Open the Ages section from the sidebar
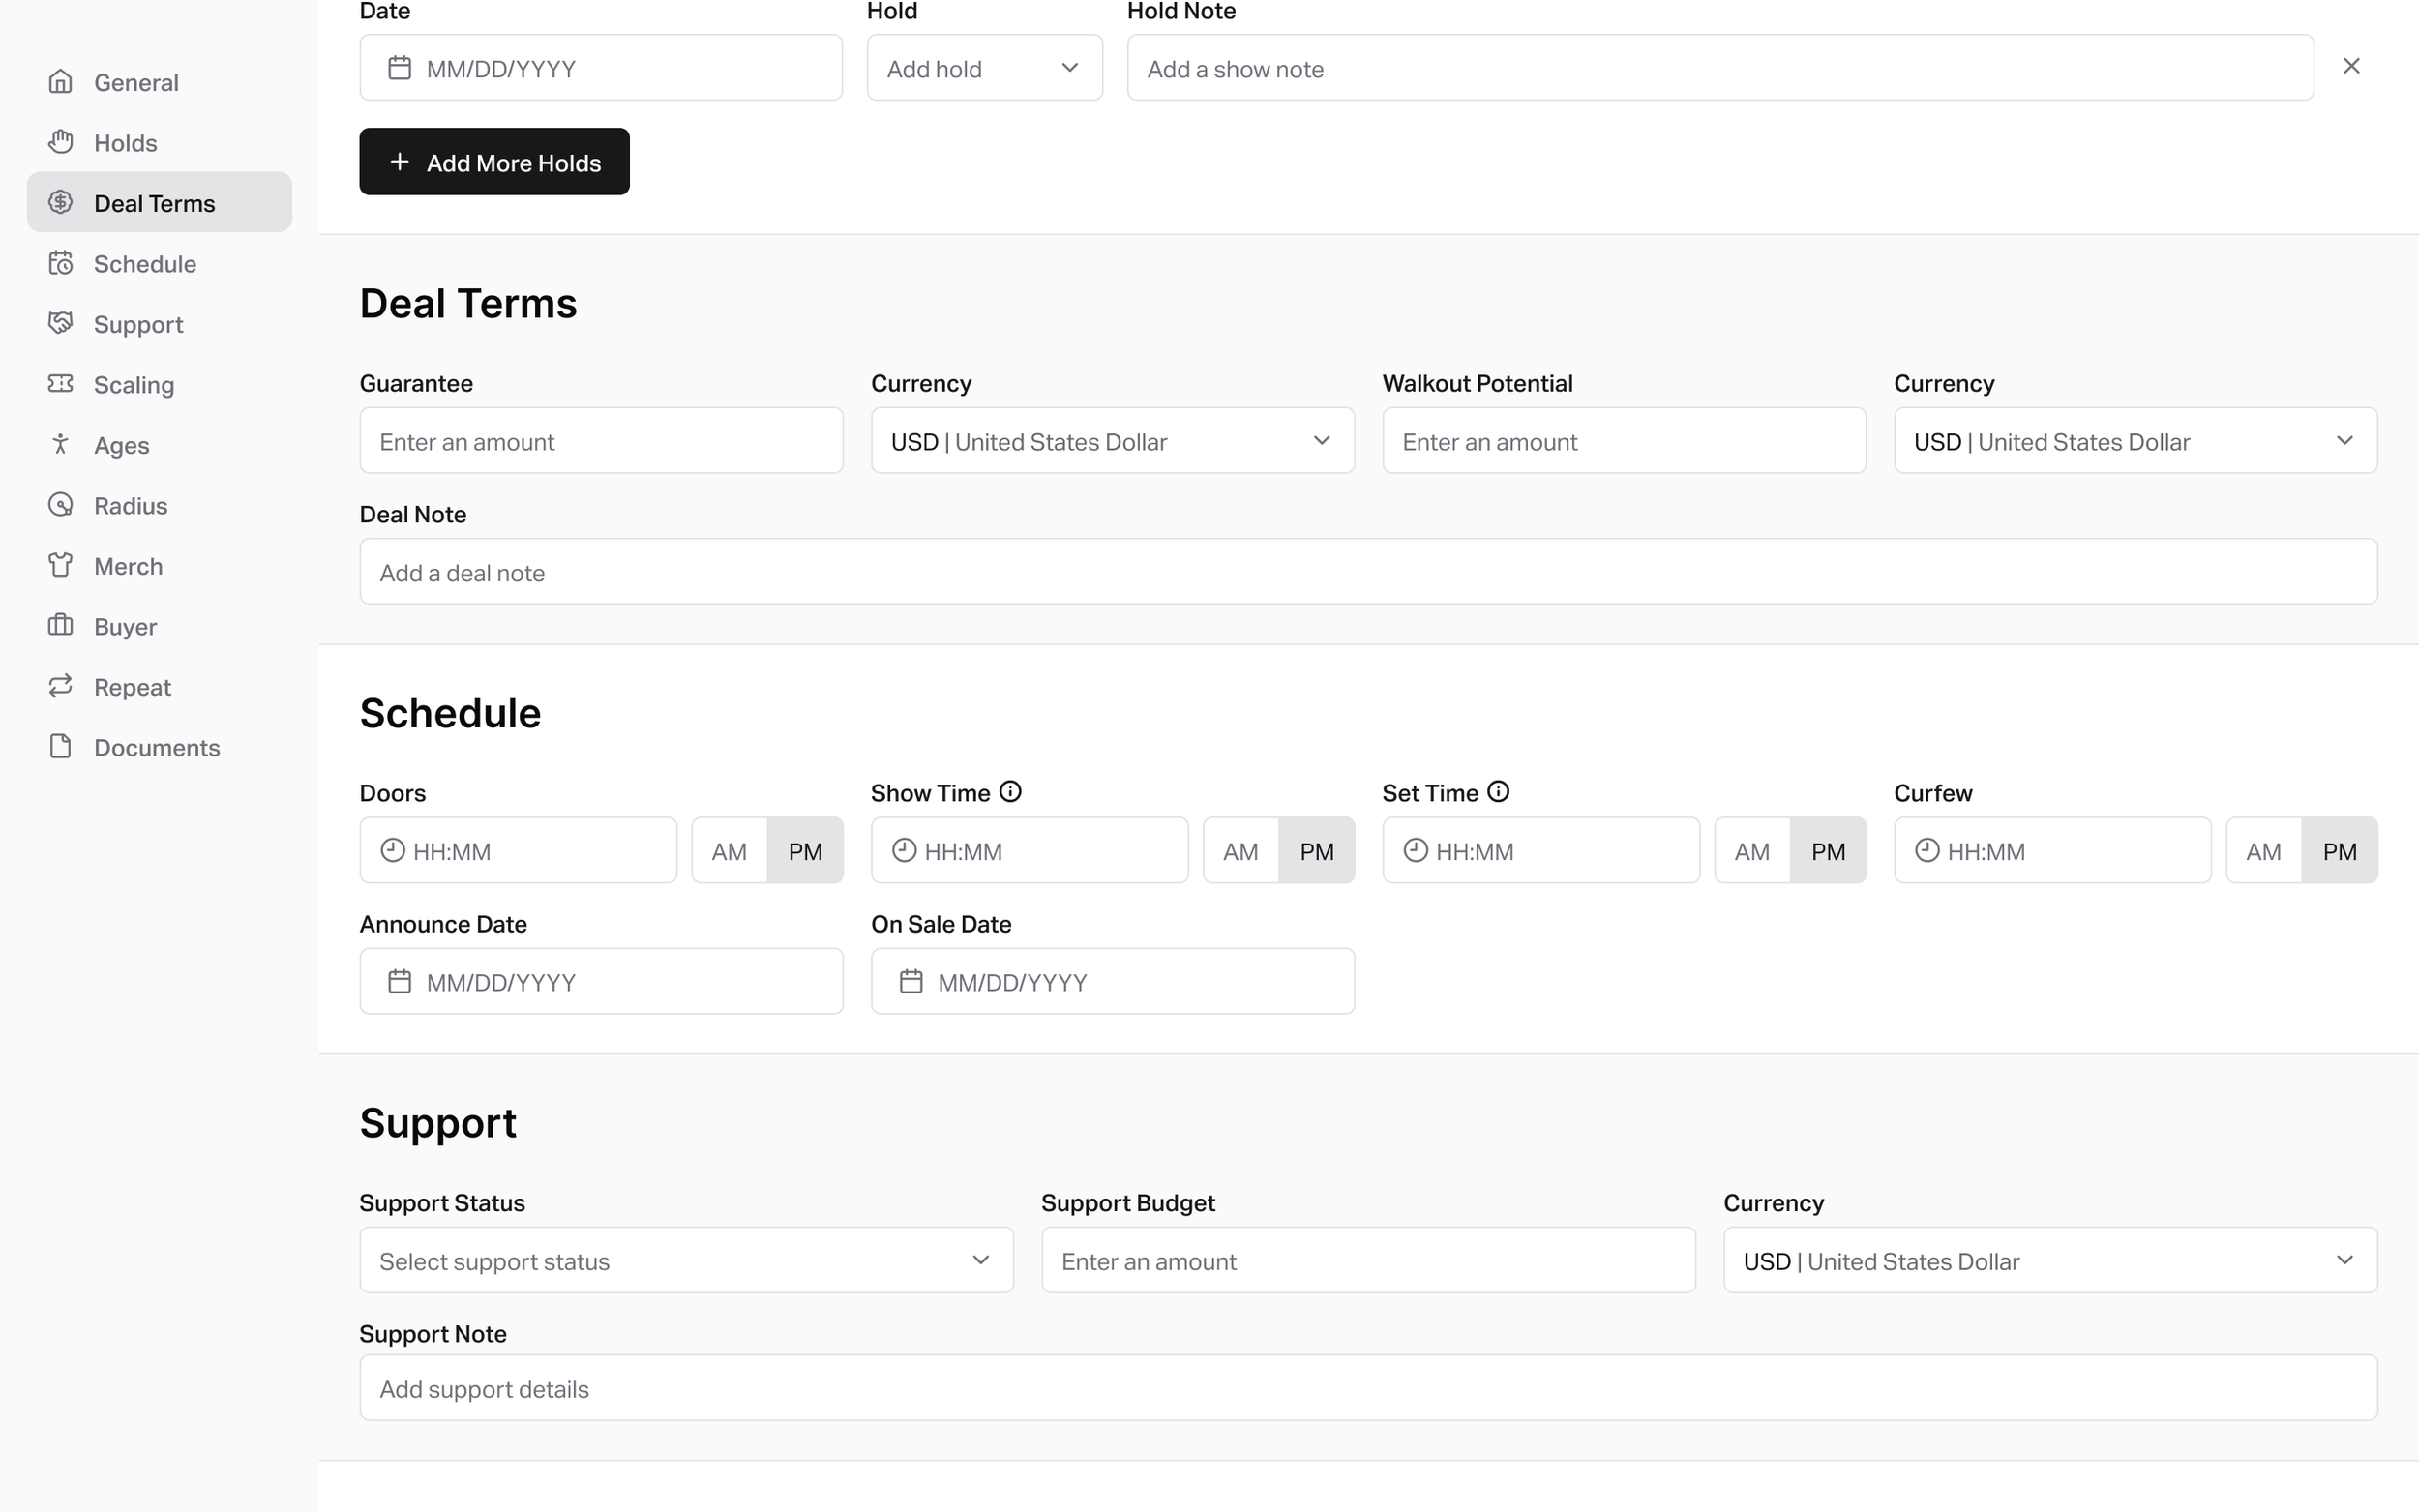 (x=121, y=444)
